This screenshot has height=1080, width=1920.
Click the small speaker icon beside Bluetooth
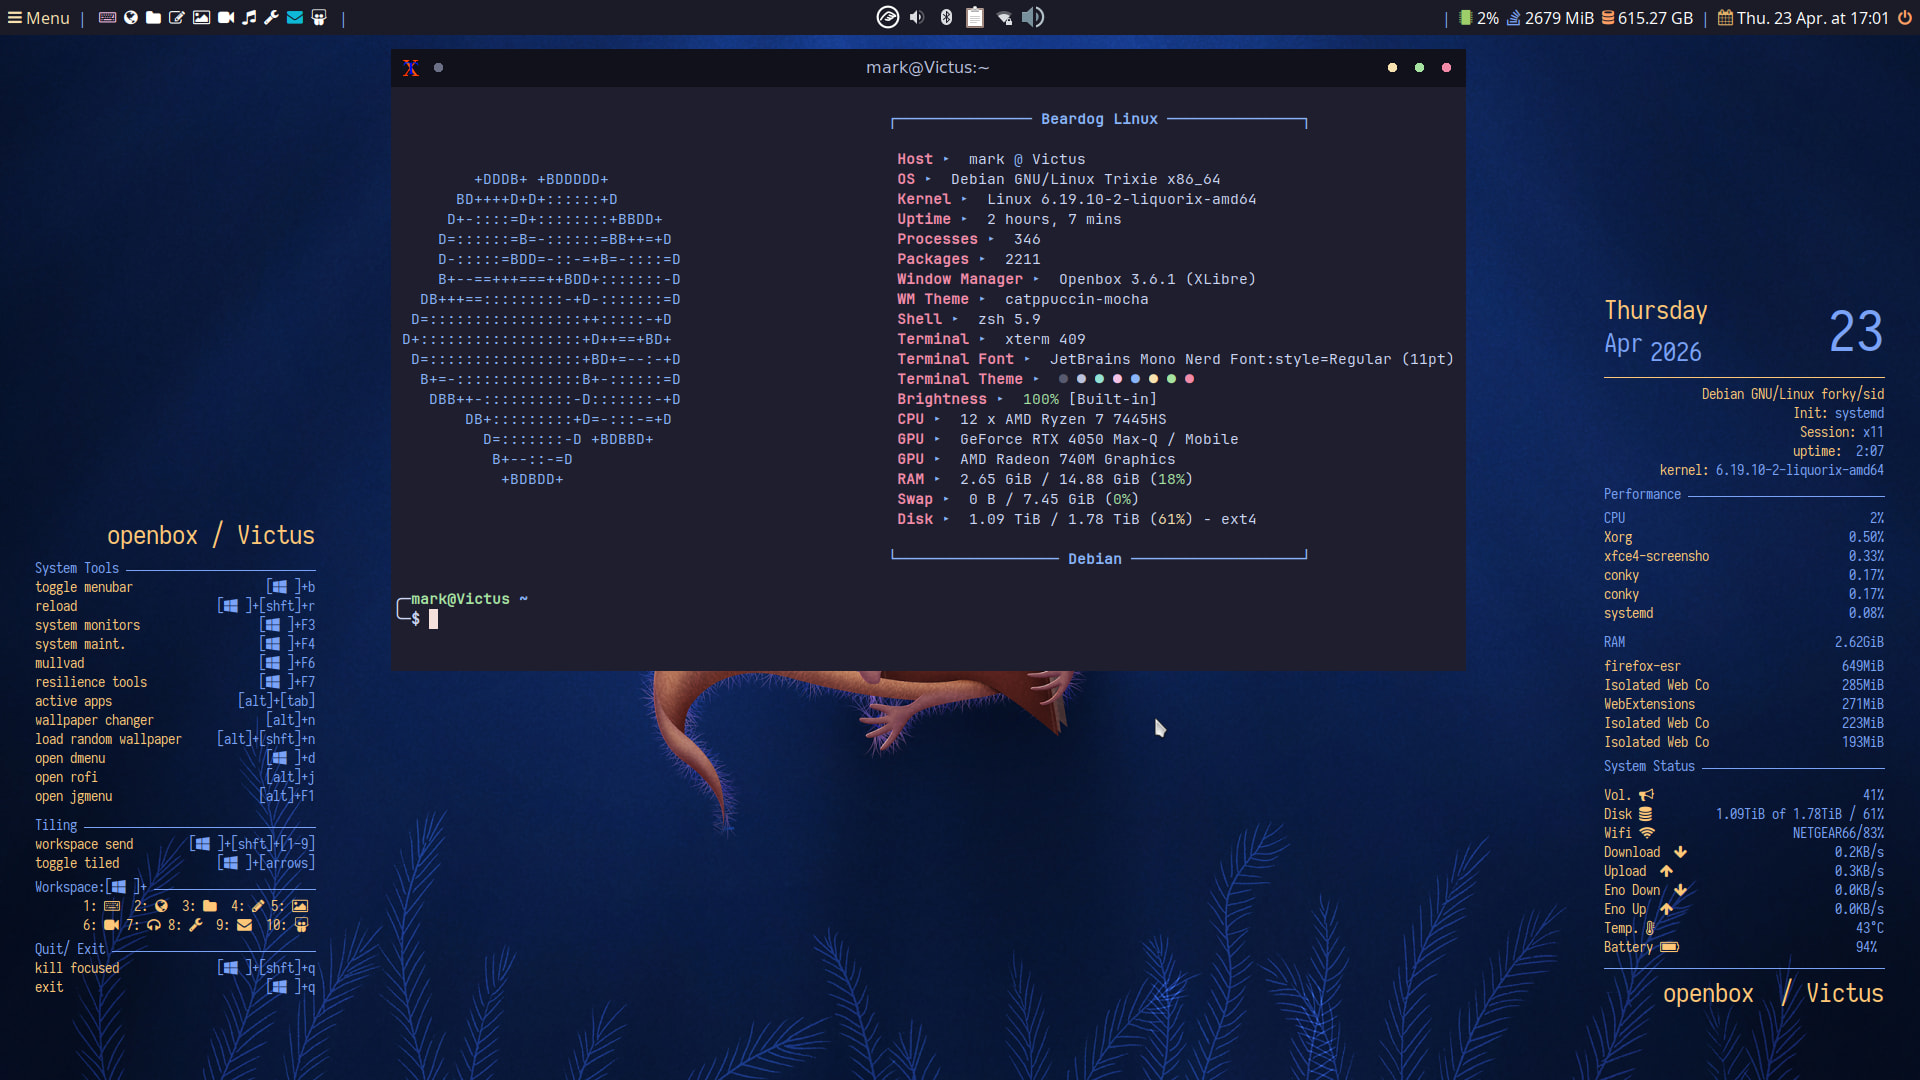click(x=917, y=17)
